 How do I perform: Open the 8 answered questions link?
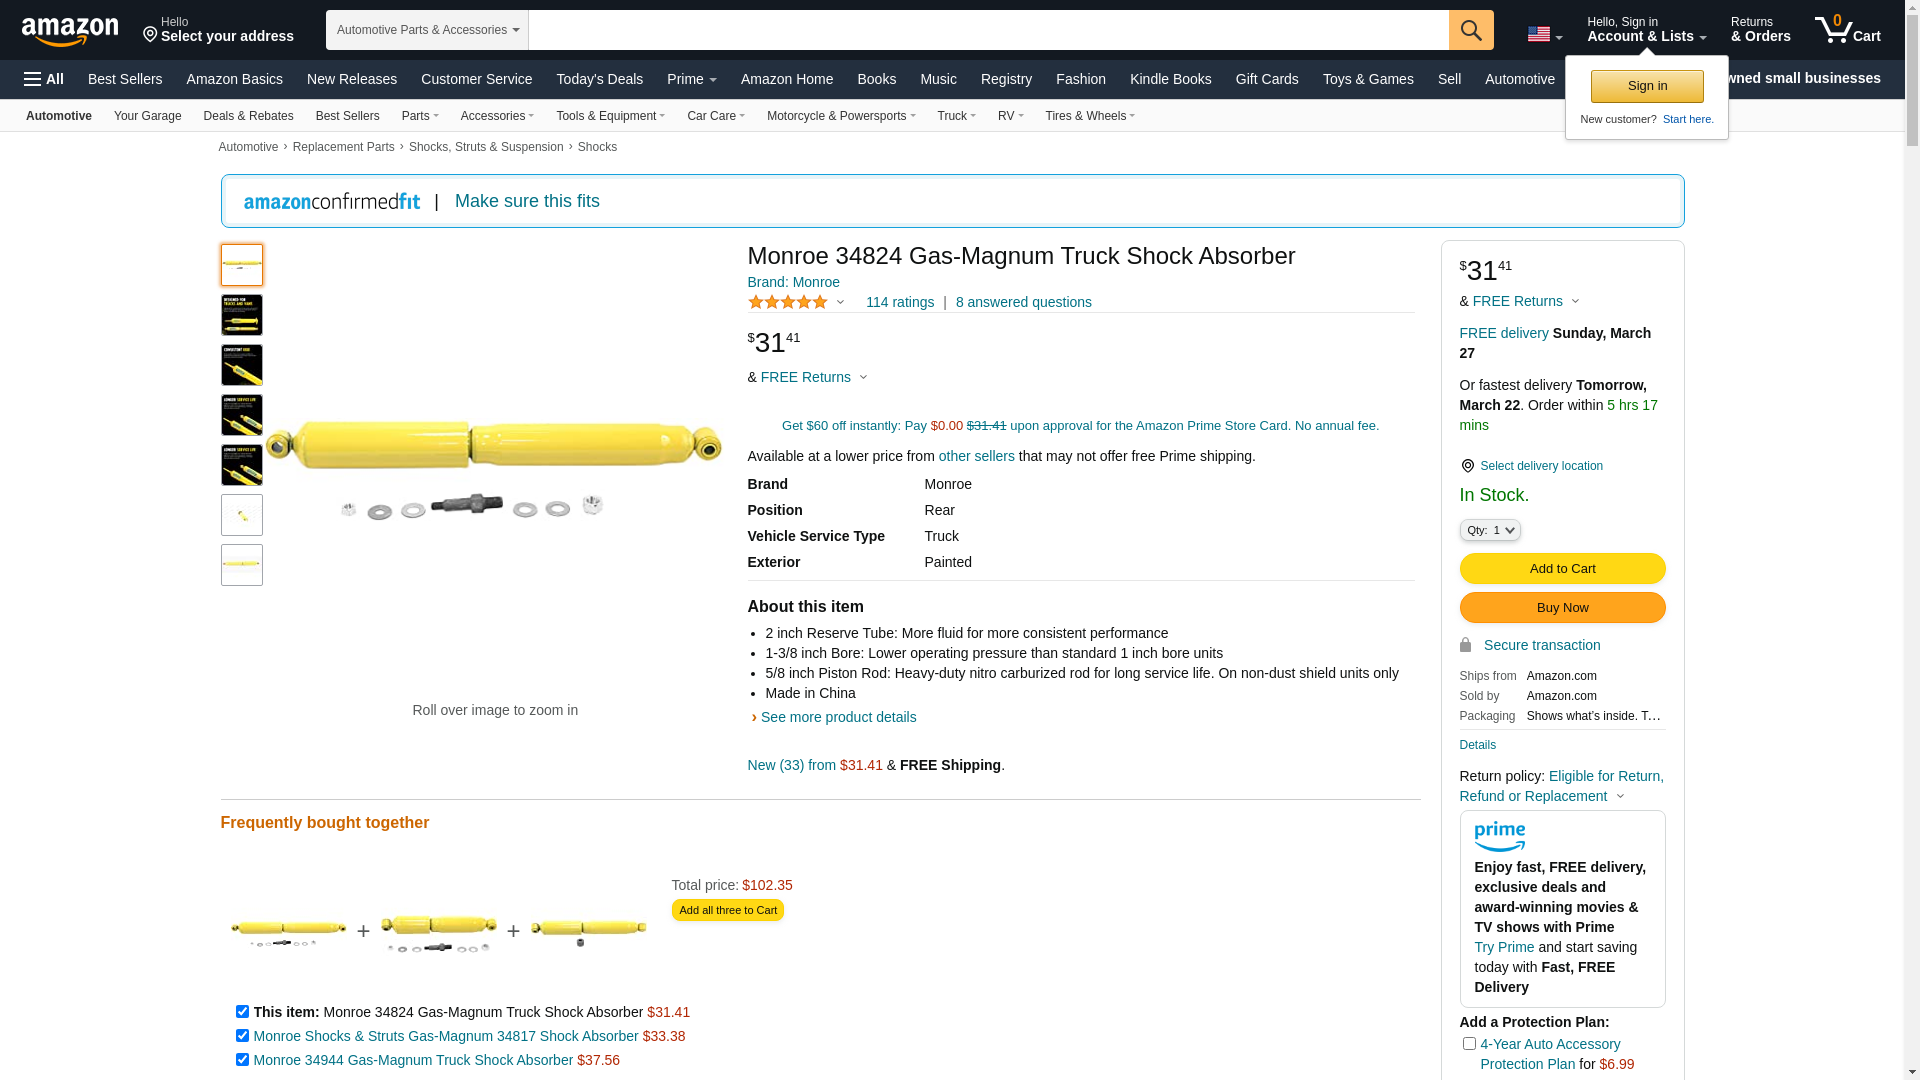pyautogui.click(x=1023, y=302)
